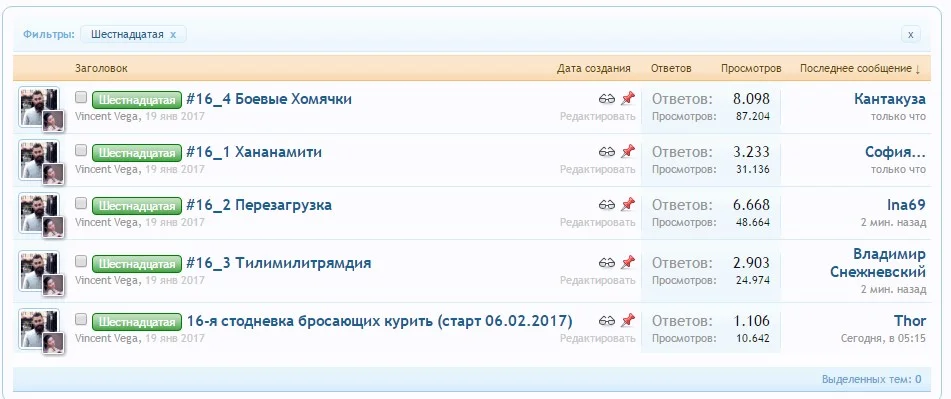Click pin icon on 16-я стодневка thread
The width and height of the screenshot is (951, 399).
627,320
